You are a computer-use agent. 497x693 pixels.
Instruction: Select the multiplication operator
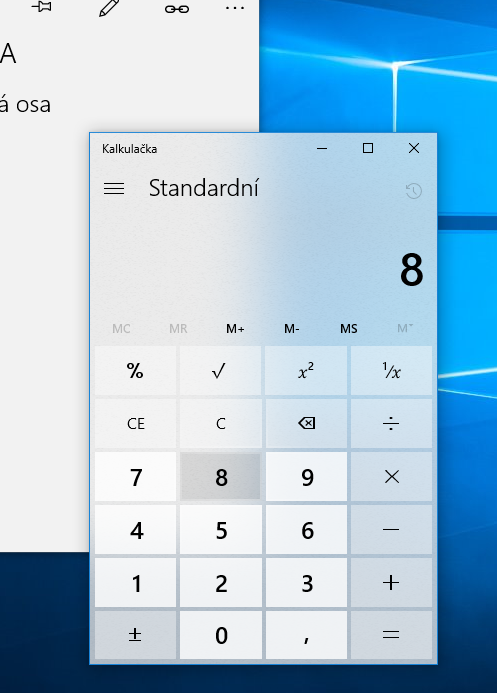(x=391, y=476)
